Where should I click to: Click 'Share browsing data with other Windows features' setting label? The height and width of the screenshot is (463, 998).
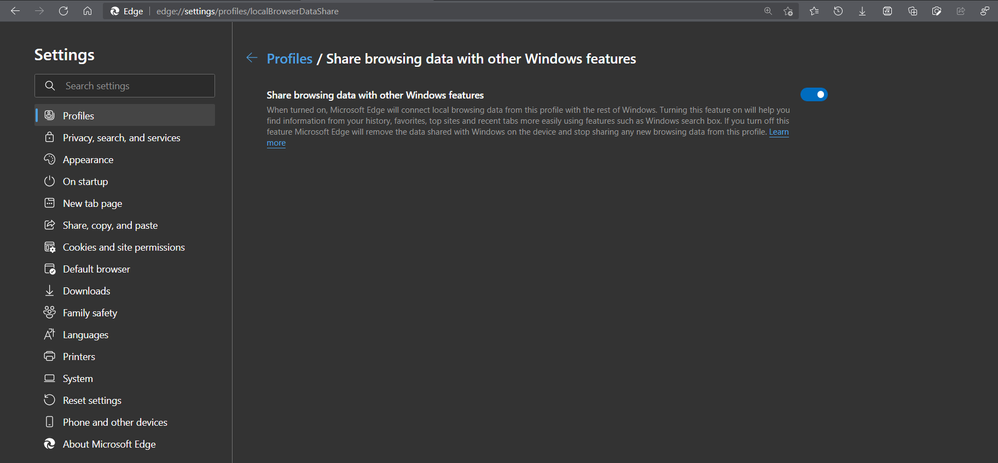click(375, 96)
